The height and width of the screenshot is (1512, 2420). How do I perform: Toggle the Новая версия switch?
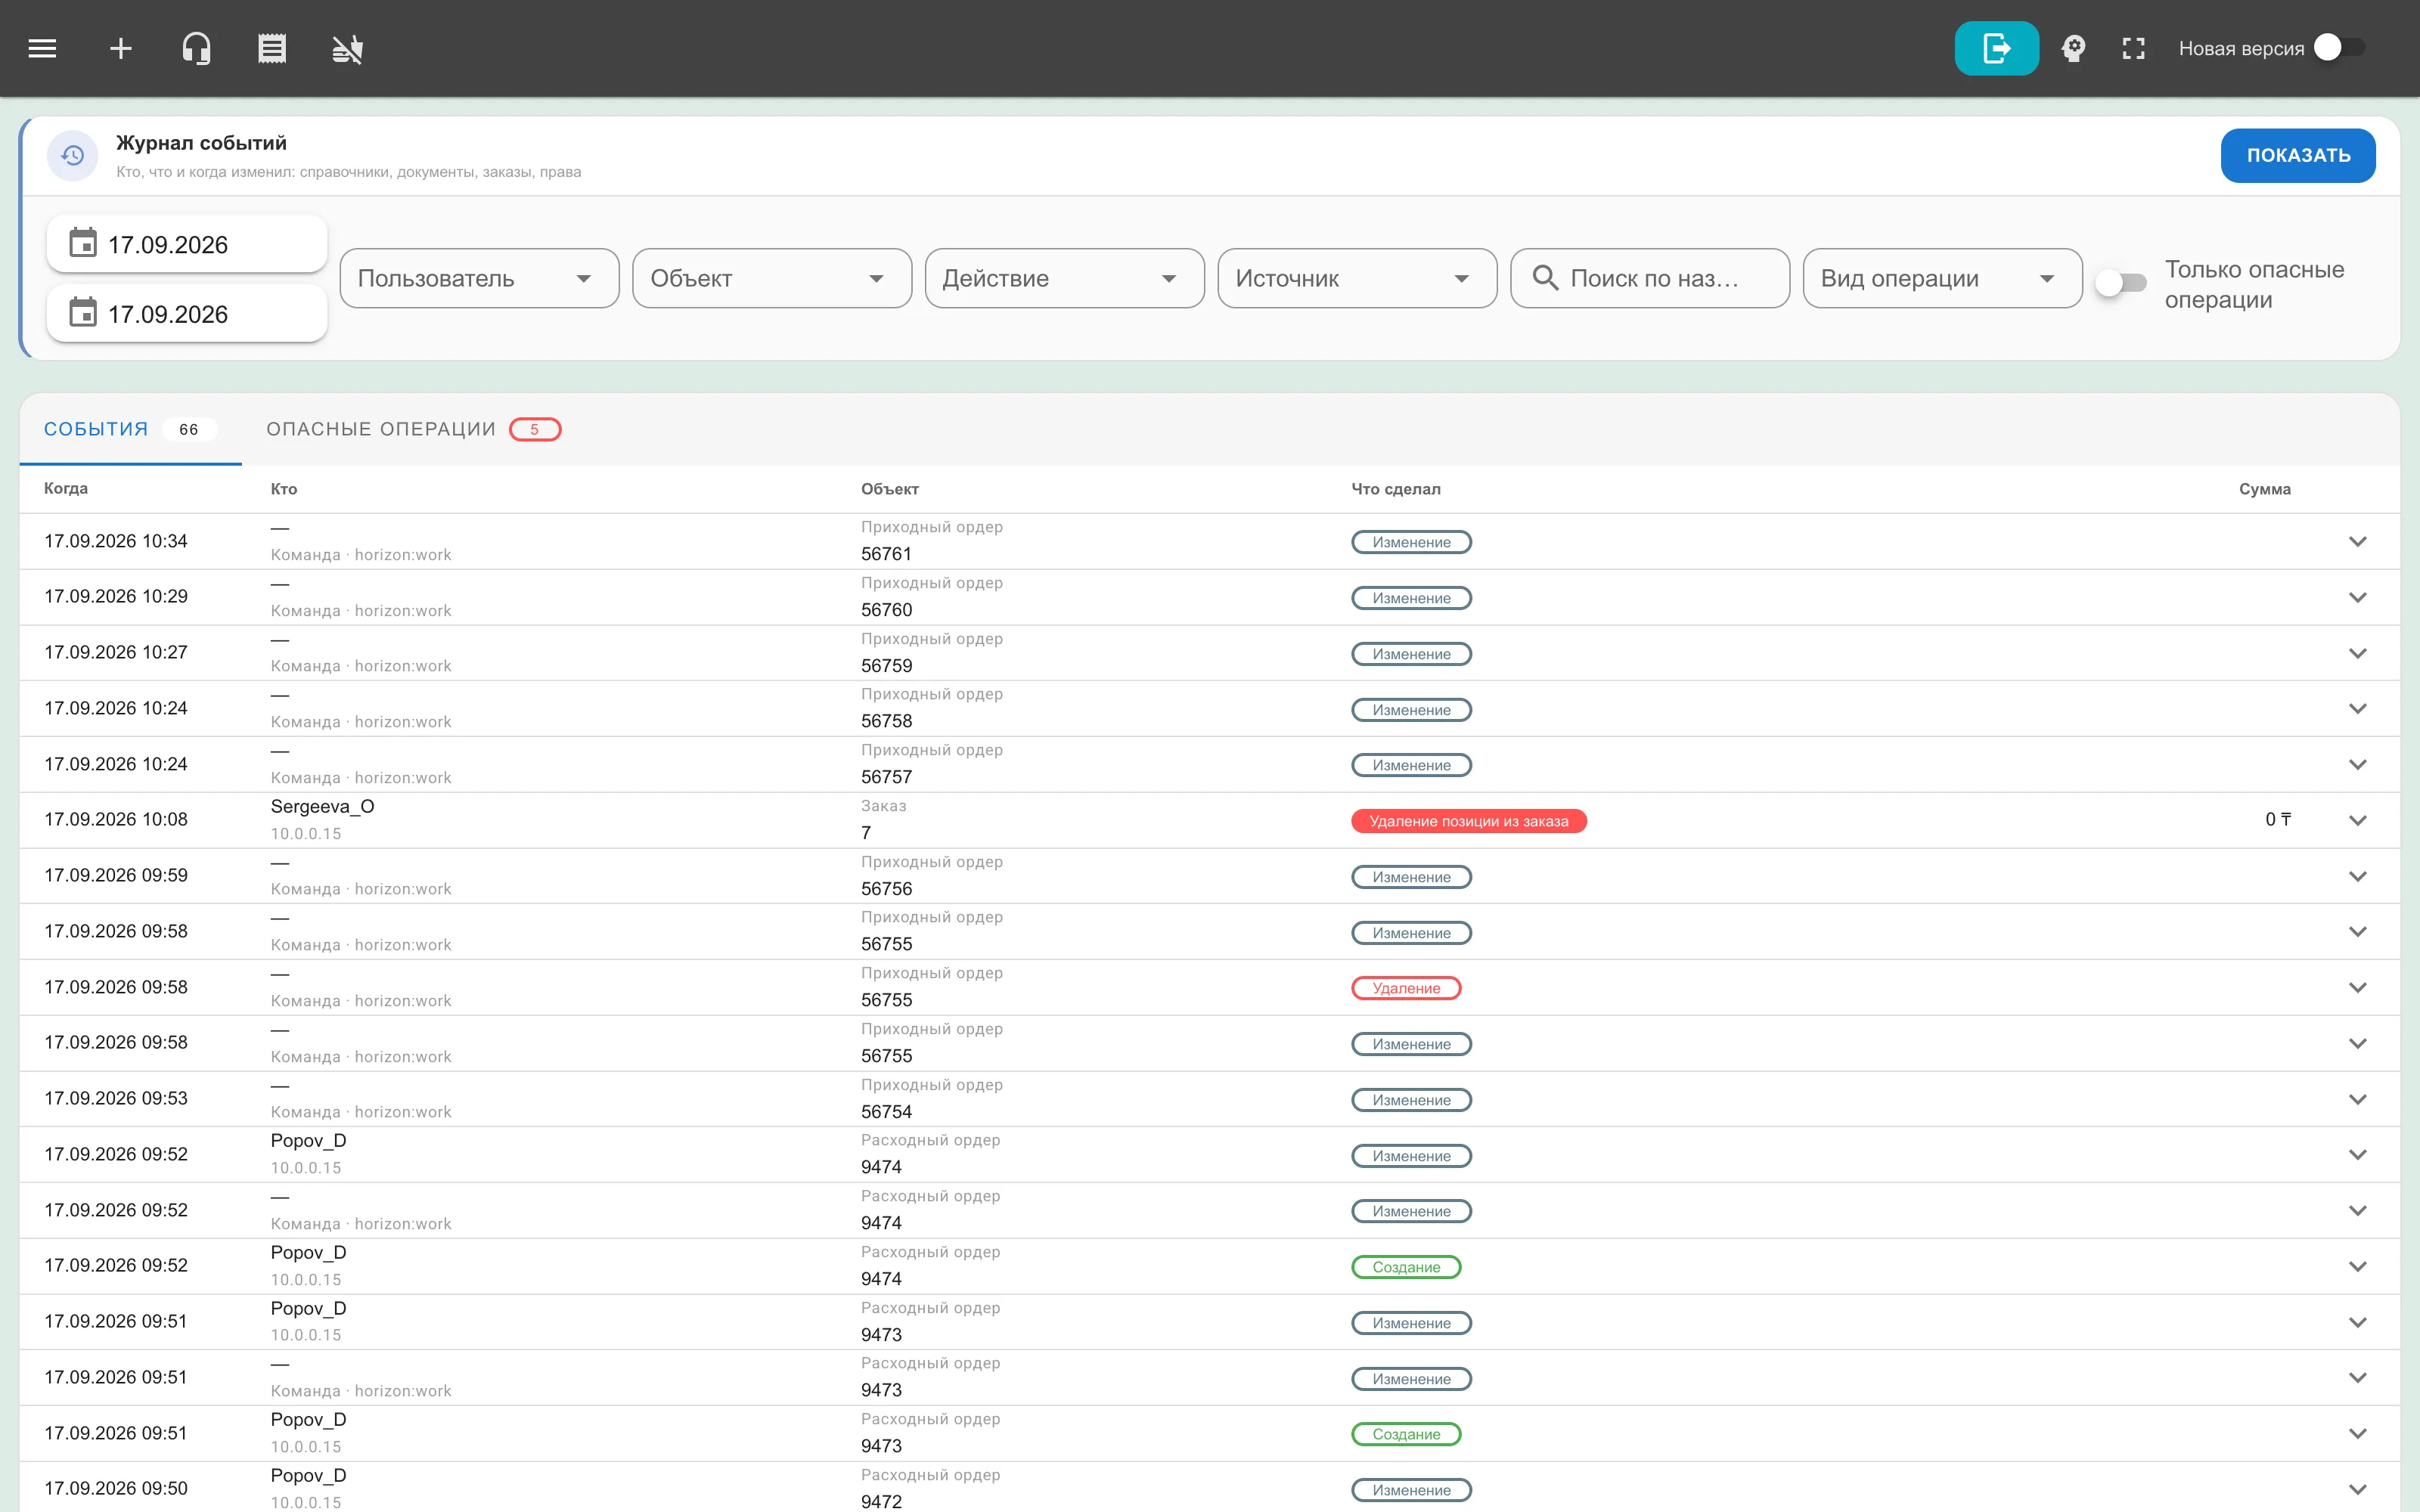click(x=2338, y=48)
